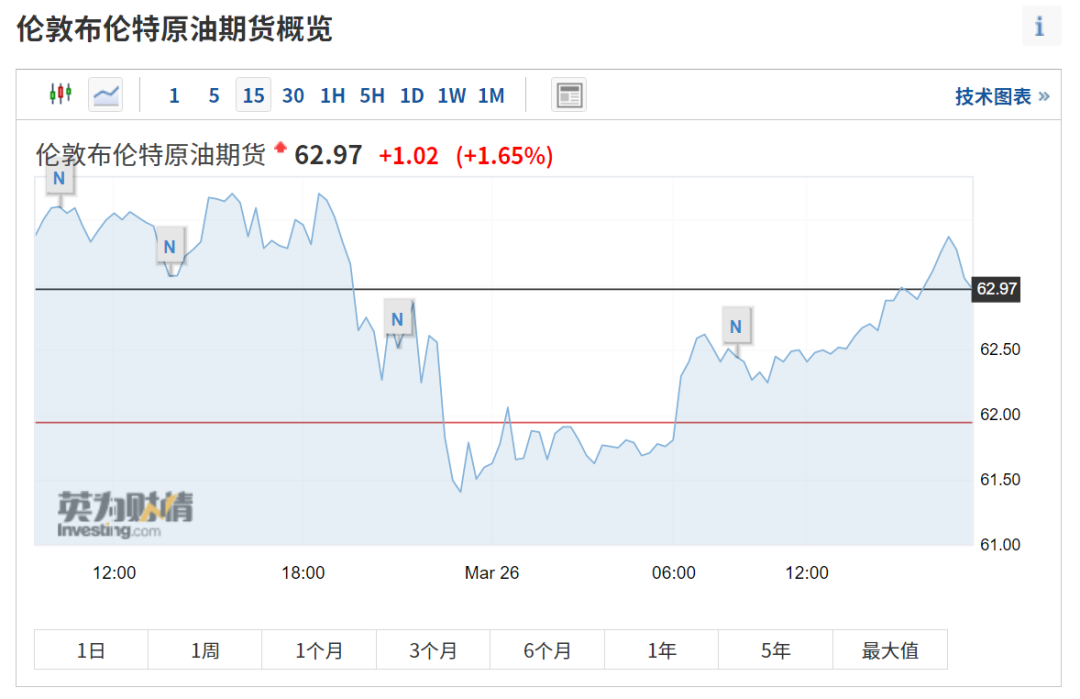This screenshot has width=1080, height=699.
Task: Click the second N marker on chart
Action: pyautogui.click(x=169, y=247)
